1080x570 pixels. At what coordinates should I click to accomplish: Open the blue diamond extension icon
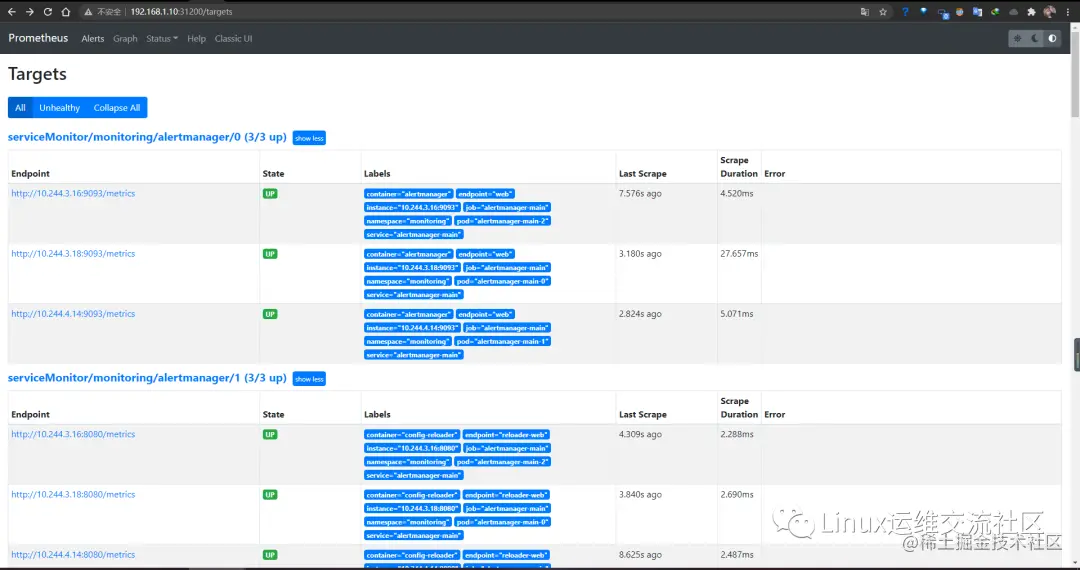[x=924, y=12]
